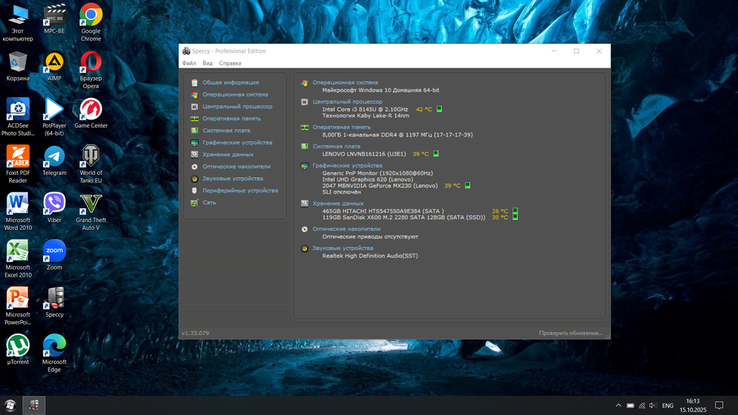Open the Оптические накопители heading in summary panel

point(346,229)
